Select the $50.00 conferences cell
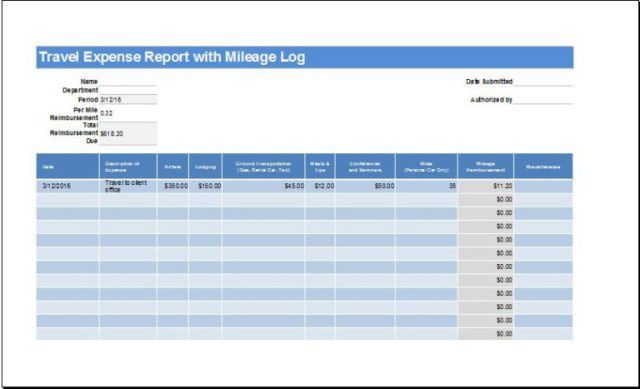640x389 pixels. click(x=365, y=186)
